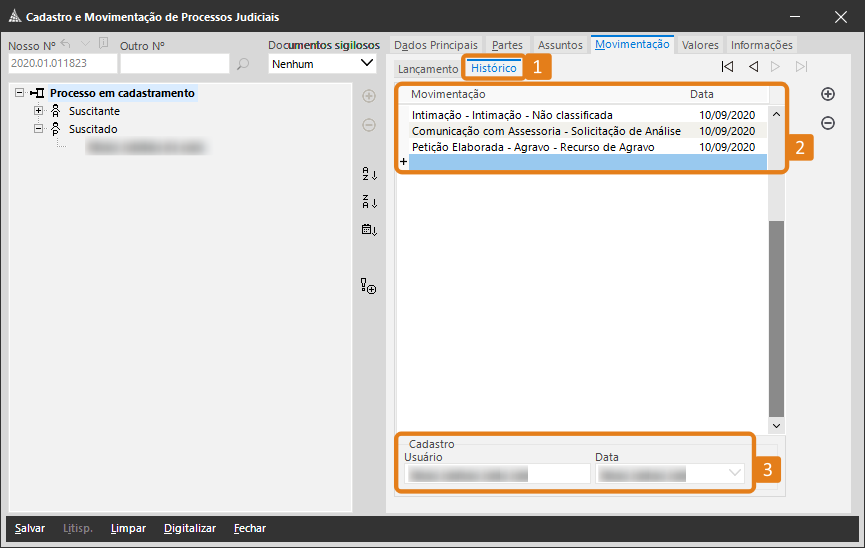The height and width of the screenshot is (548, 865).
Task: Go to the previous record arrow
Action: pos(753,67)
